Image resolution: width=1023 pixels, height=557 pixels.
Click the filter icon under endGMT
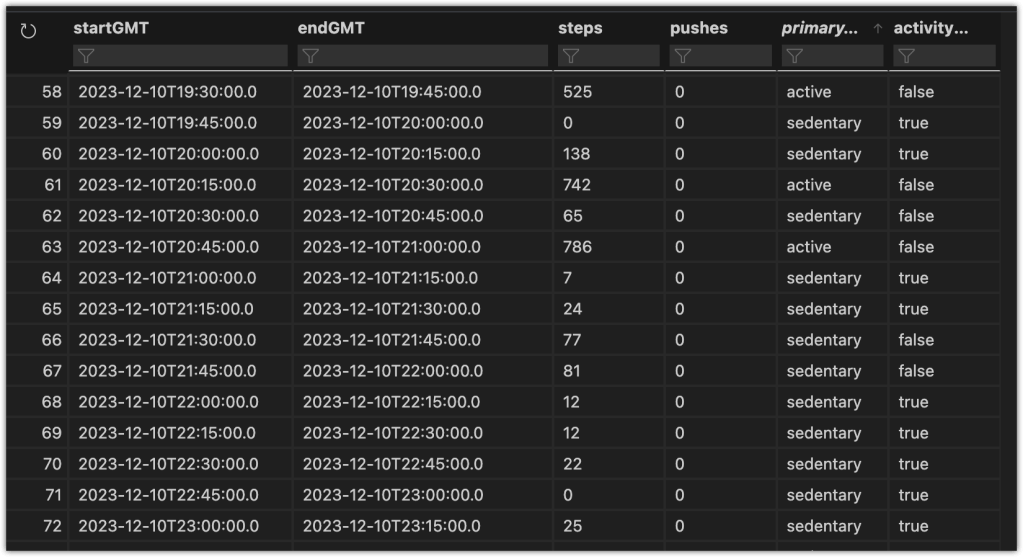coord(310,56)
